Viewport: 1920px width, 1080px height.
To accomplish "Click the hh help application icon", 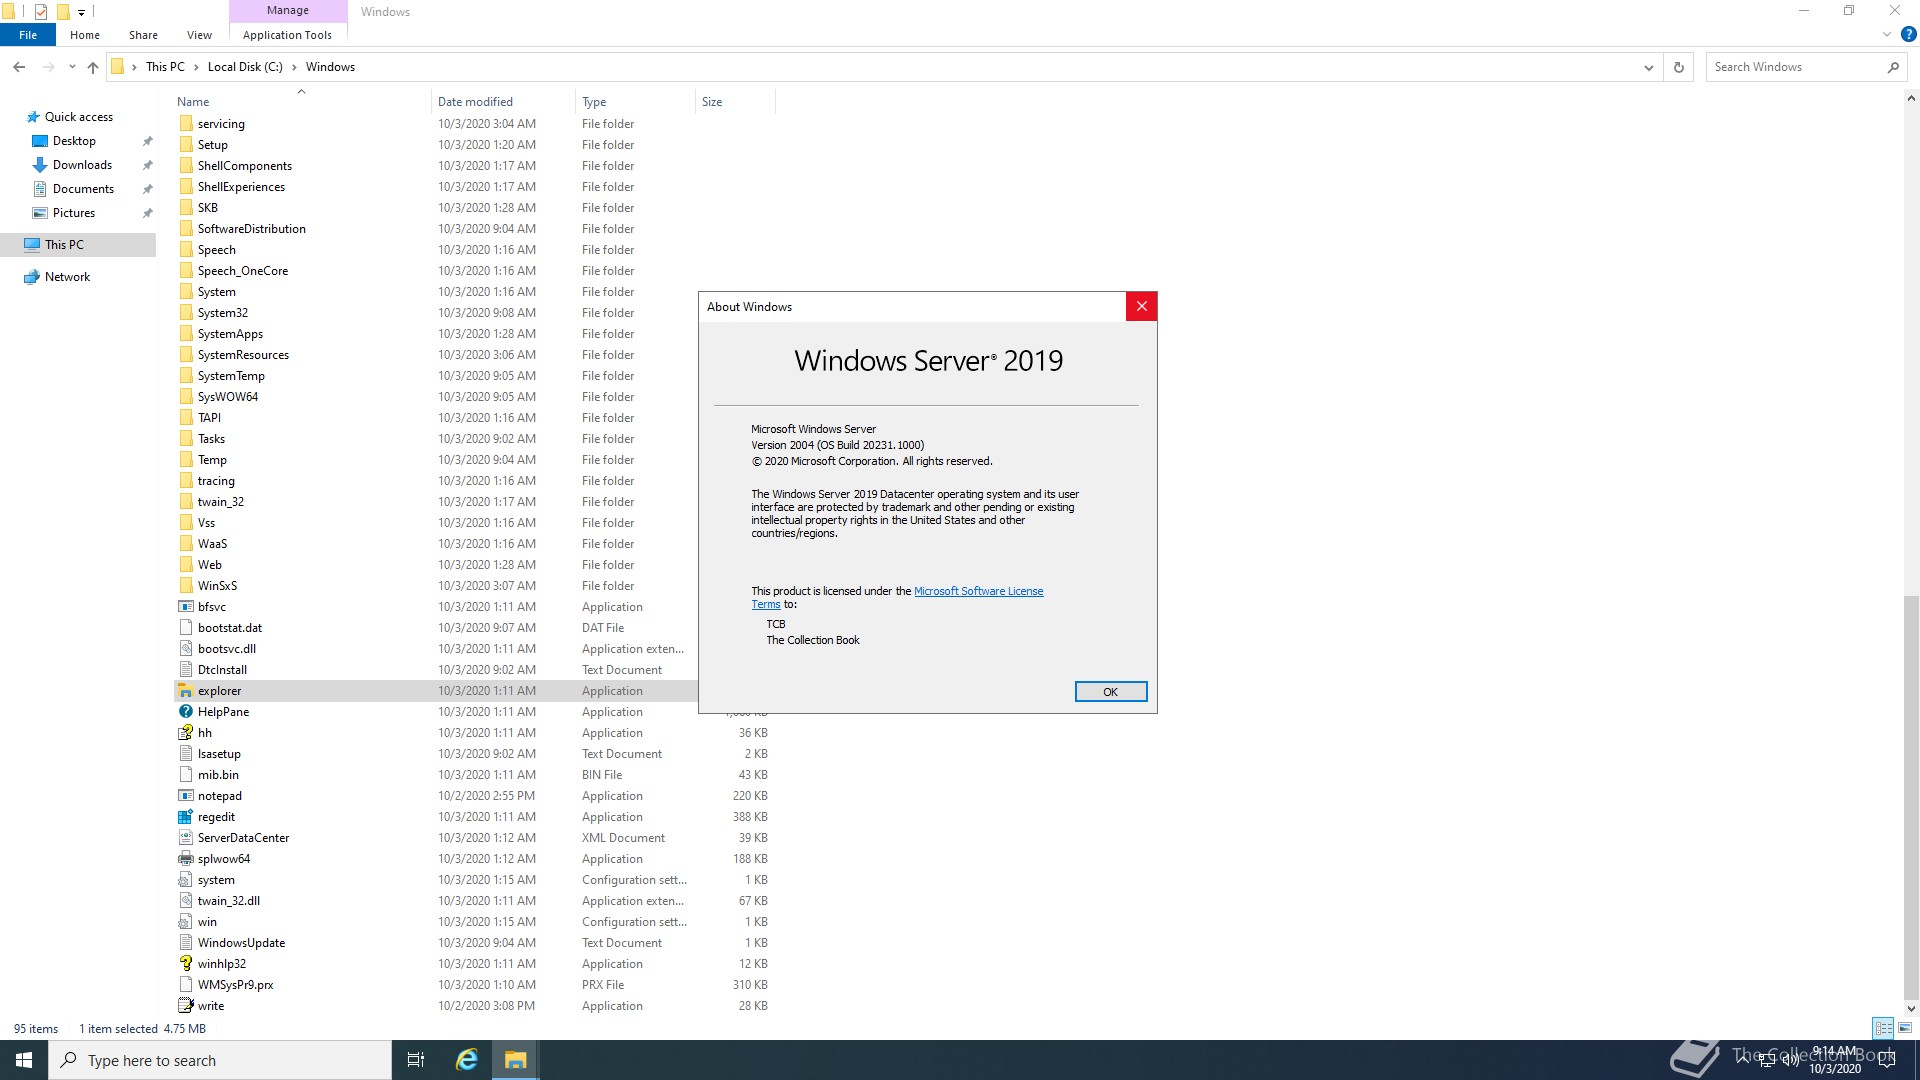I will pos(185,733).
